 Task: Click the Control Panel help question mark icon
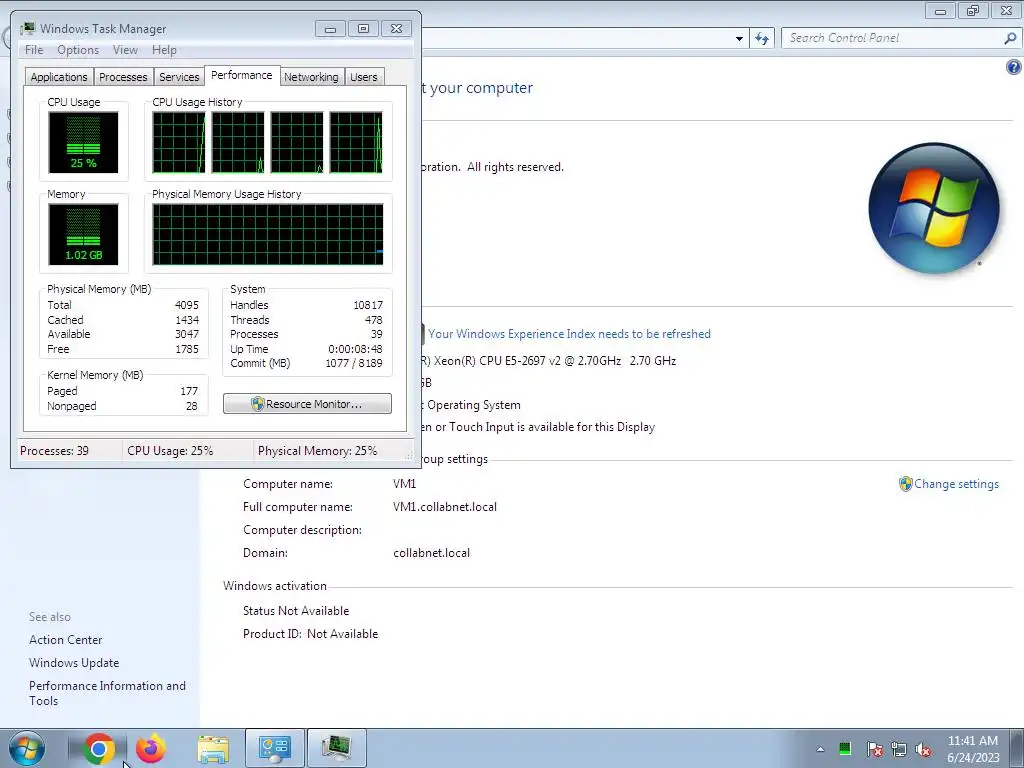pos(1013,67)
